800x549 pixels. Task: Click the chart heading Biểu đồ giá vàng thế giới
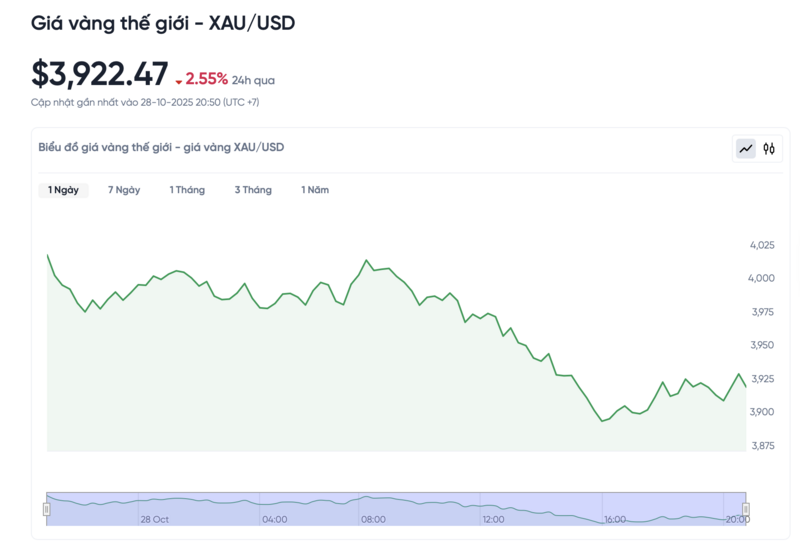coord(161,147)
